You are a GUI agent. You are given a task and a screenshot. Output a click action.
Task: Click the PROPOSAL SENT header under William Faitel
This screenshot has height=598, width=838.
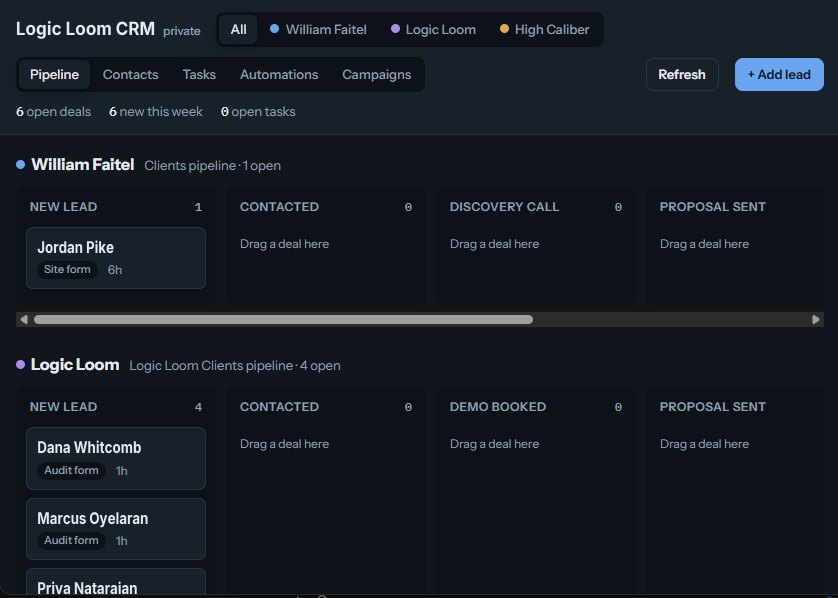click(x=713, y=207)
